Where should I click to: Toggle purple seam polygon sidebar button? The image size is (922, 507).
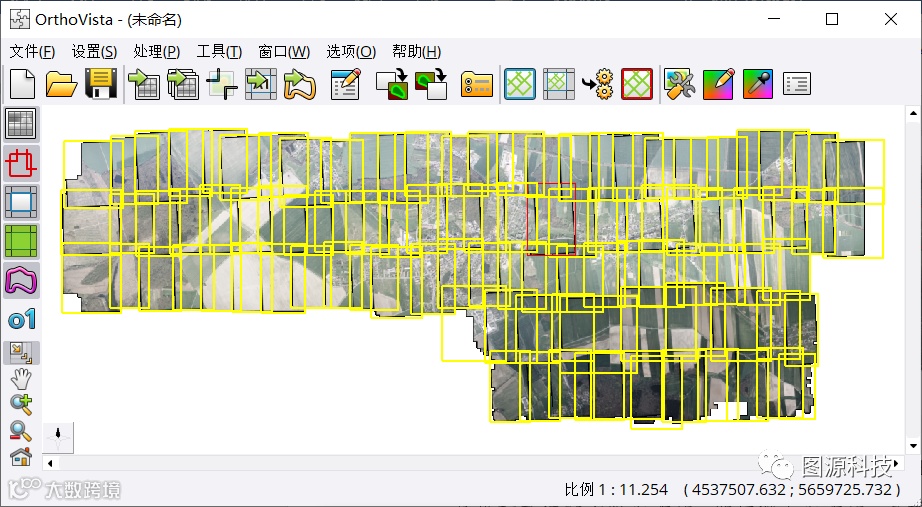tap(21, 281)
